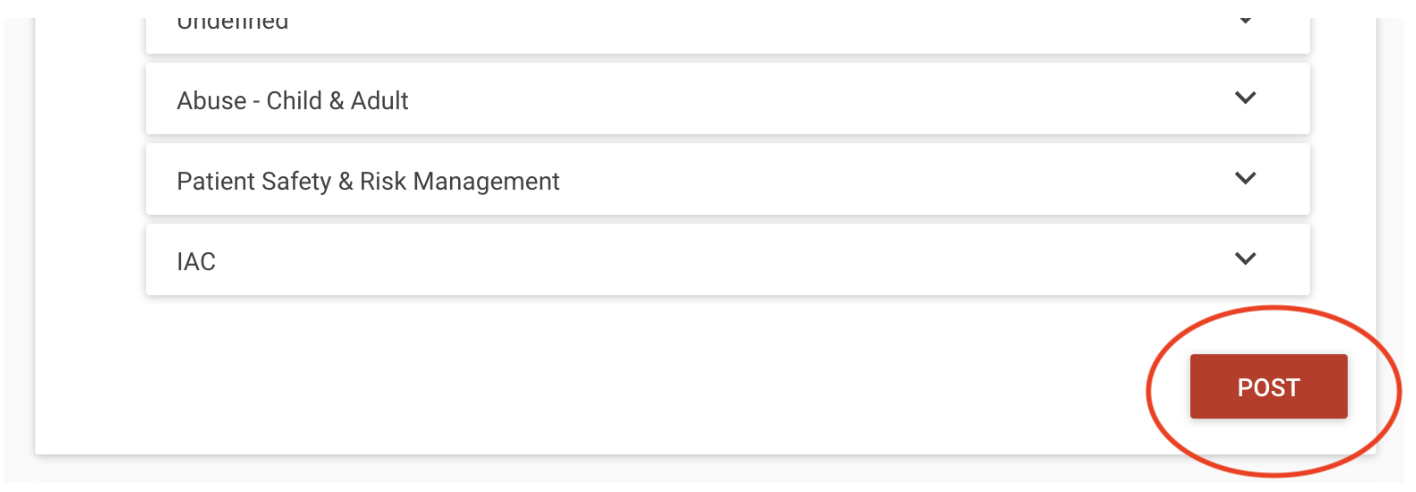Click the chevron on the partially visible Undefined row
This screenshot has height=492, width=1416.
point(1245,20)
